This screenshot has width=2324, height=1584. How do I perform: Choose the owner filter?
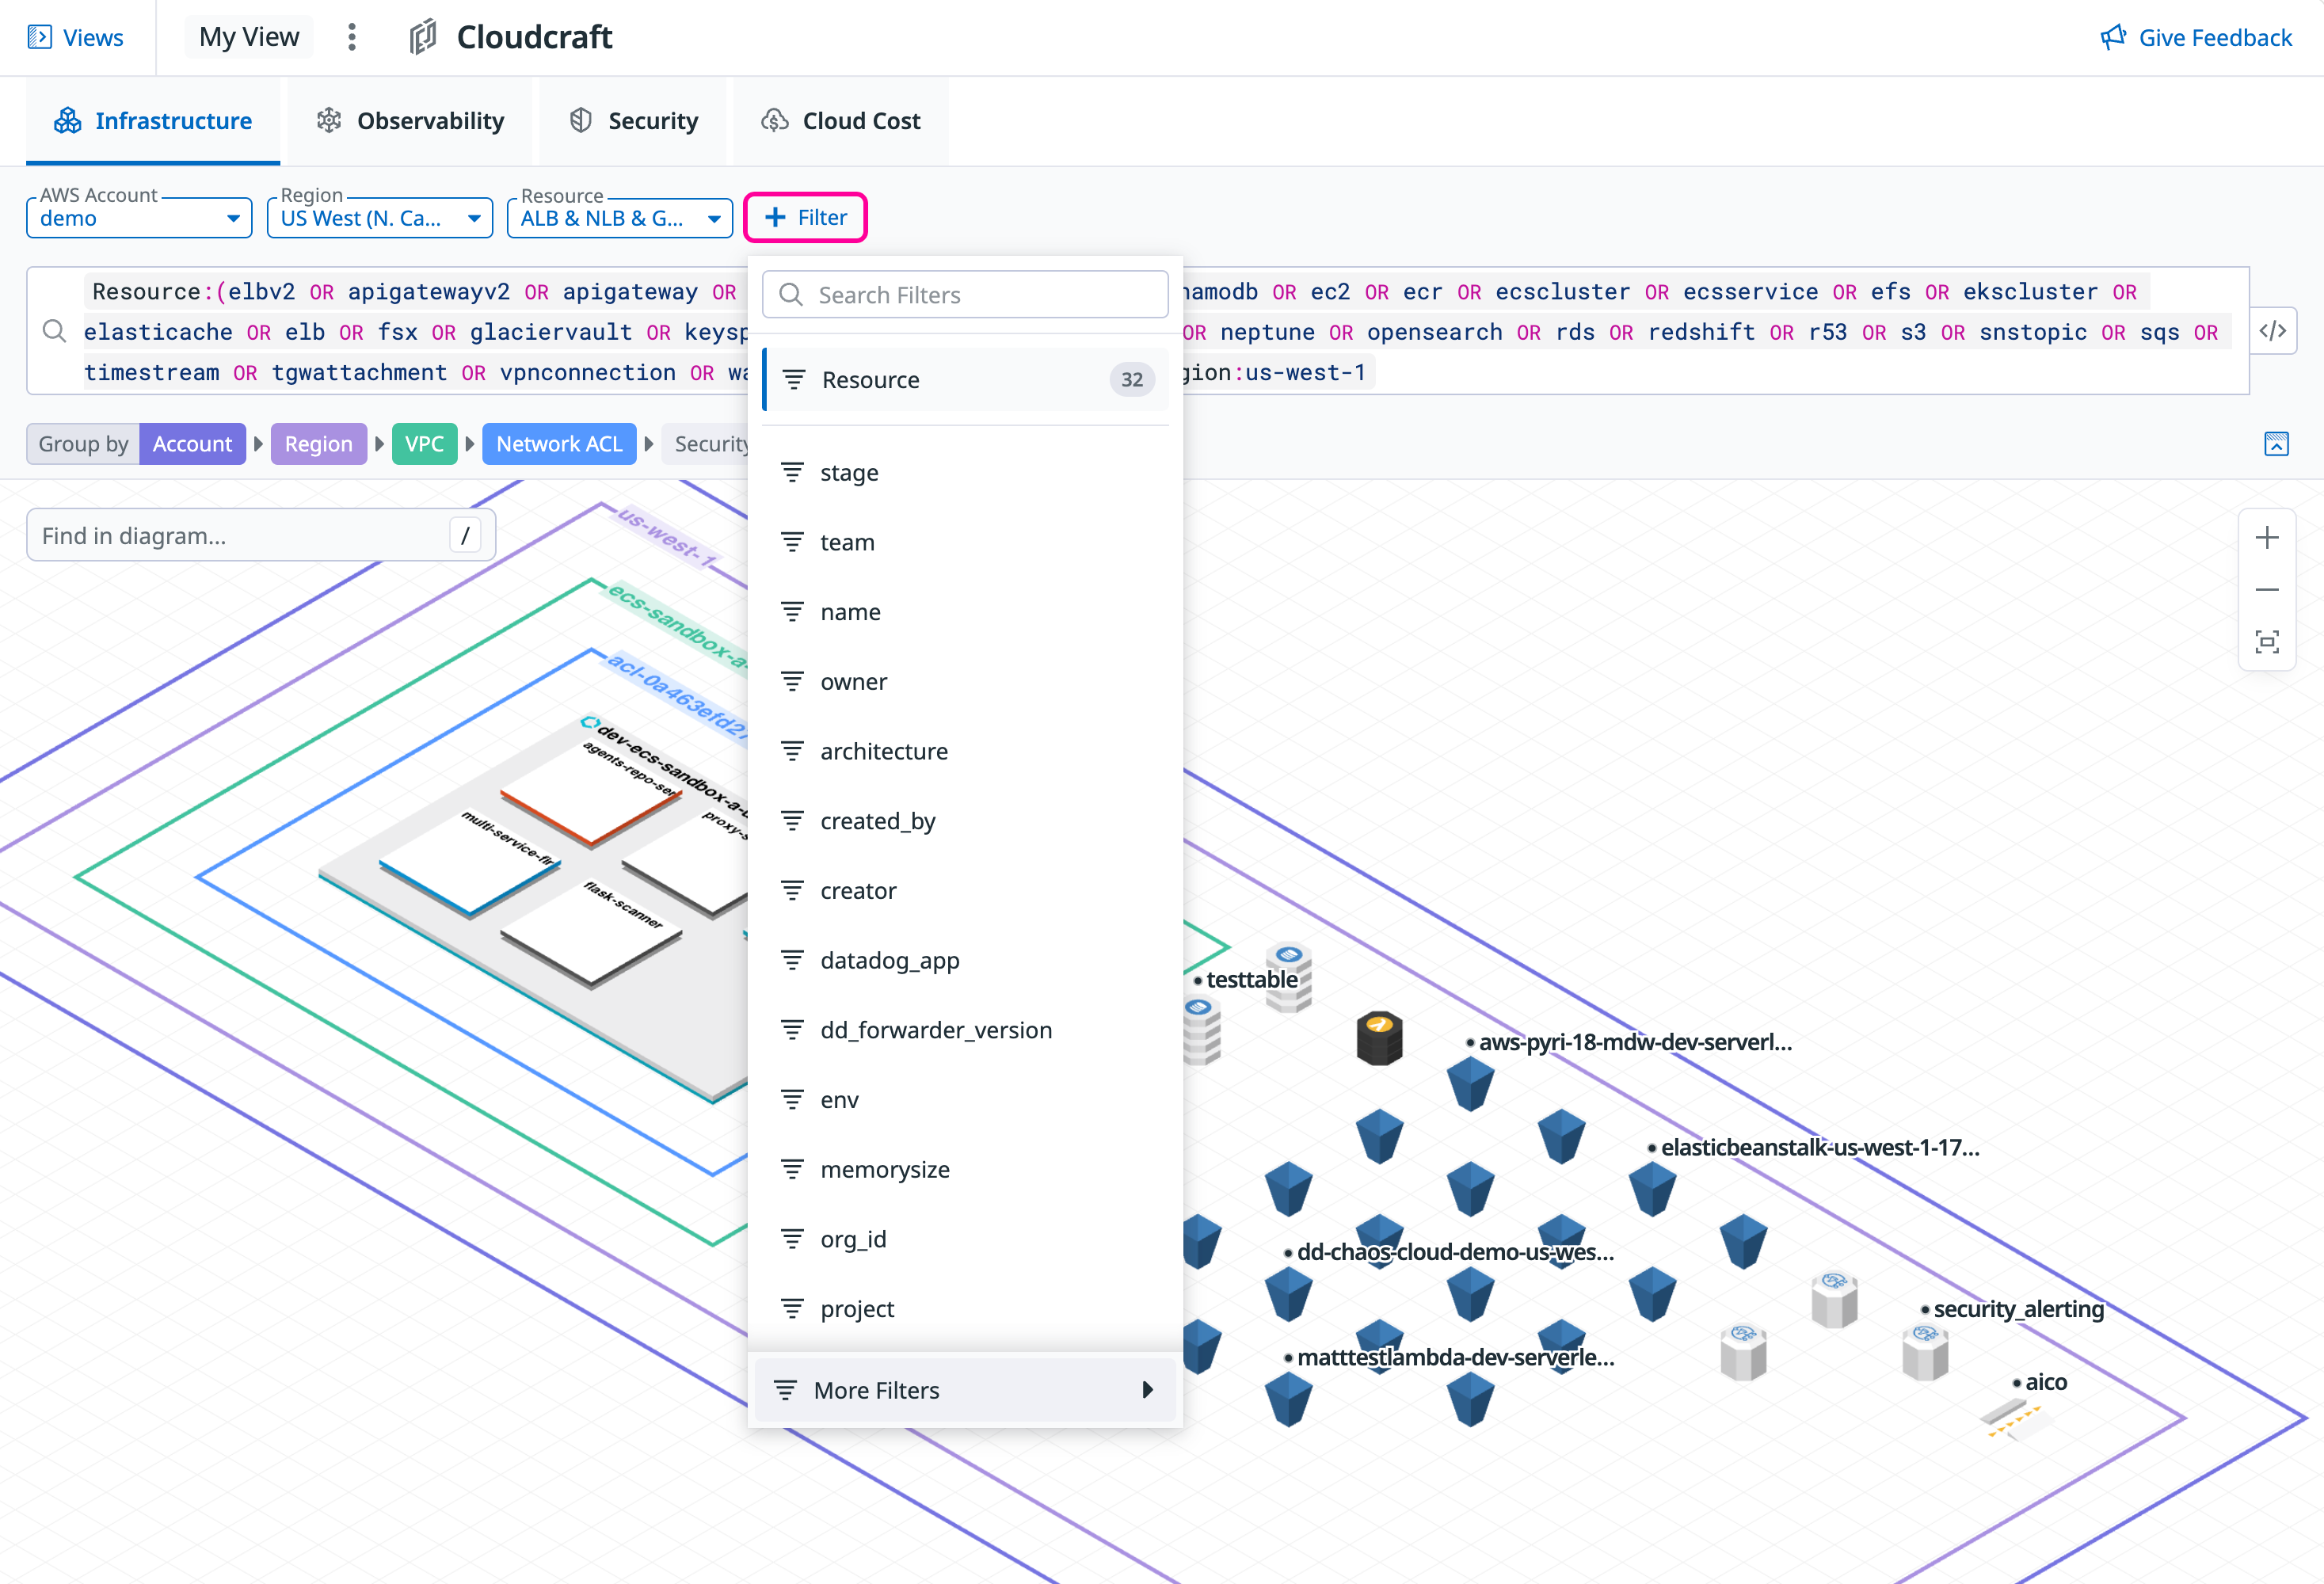coord(965,681)
